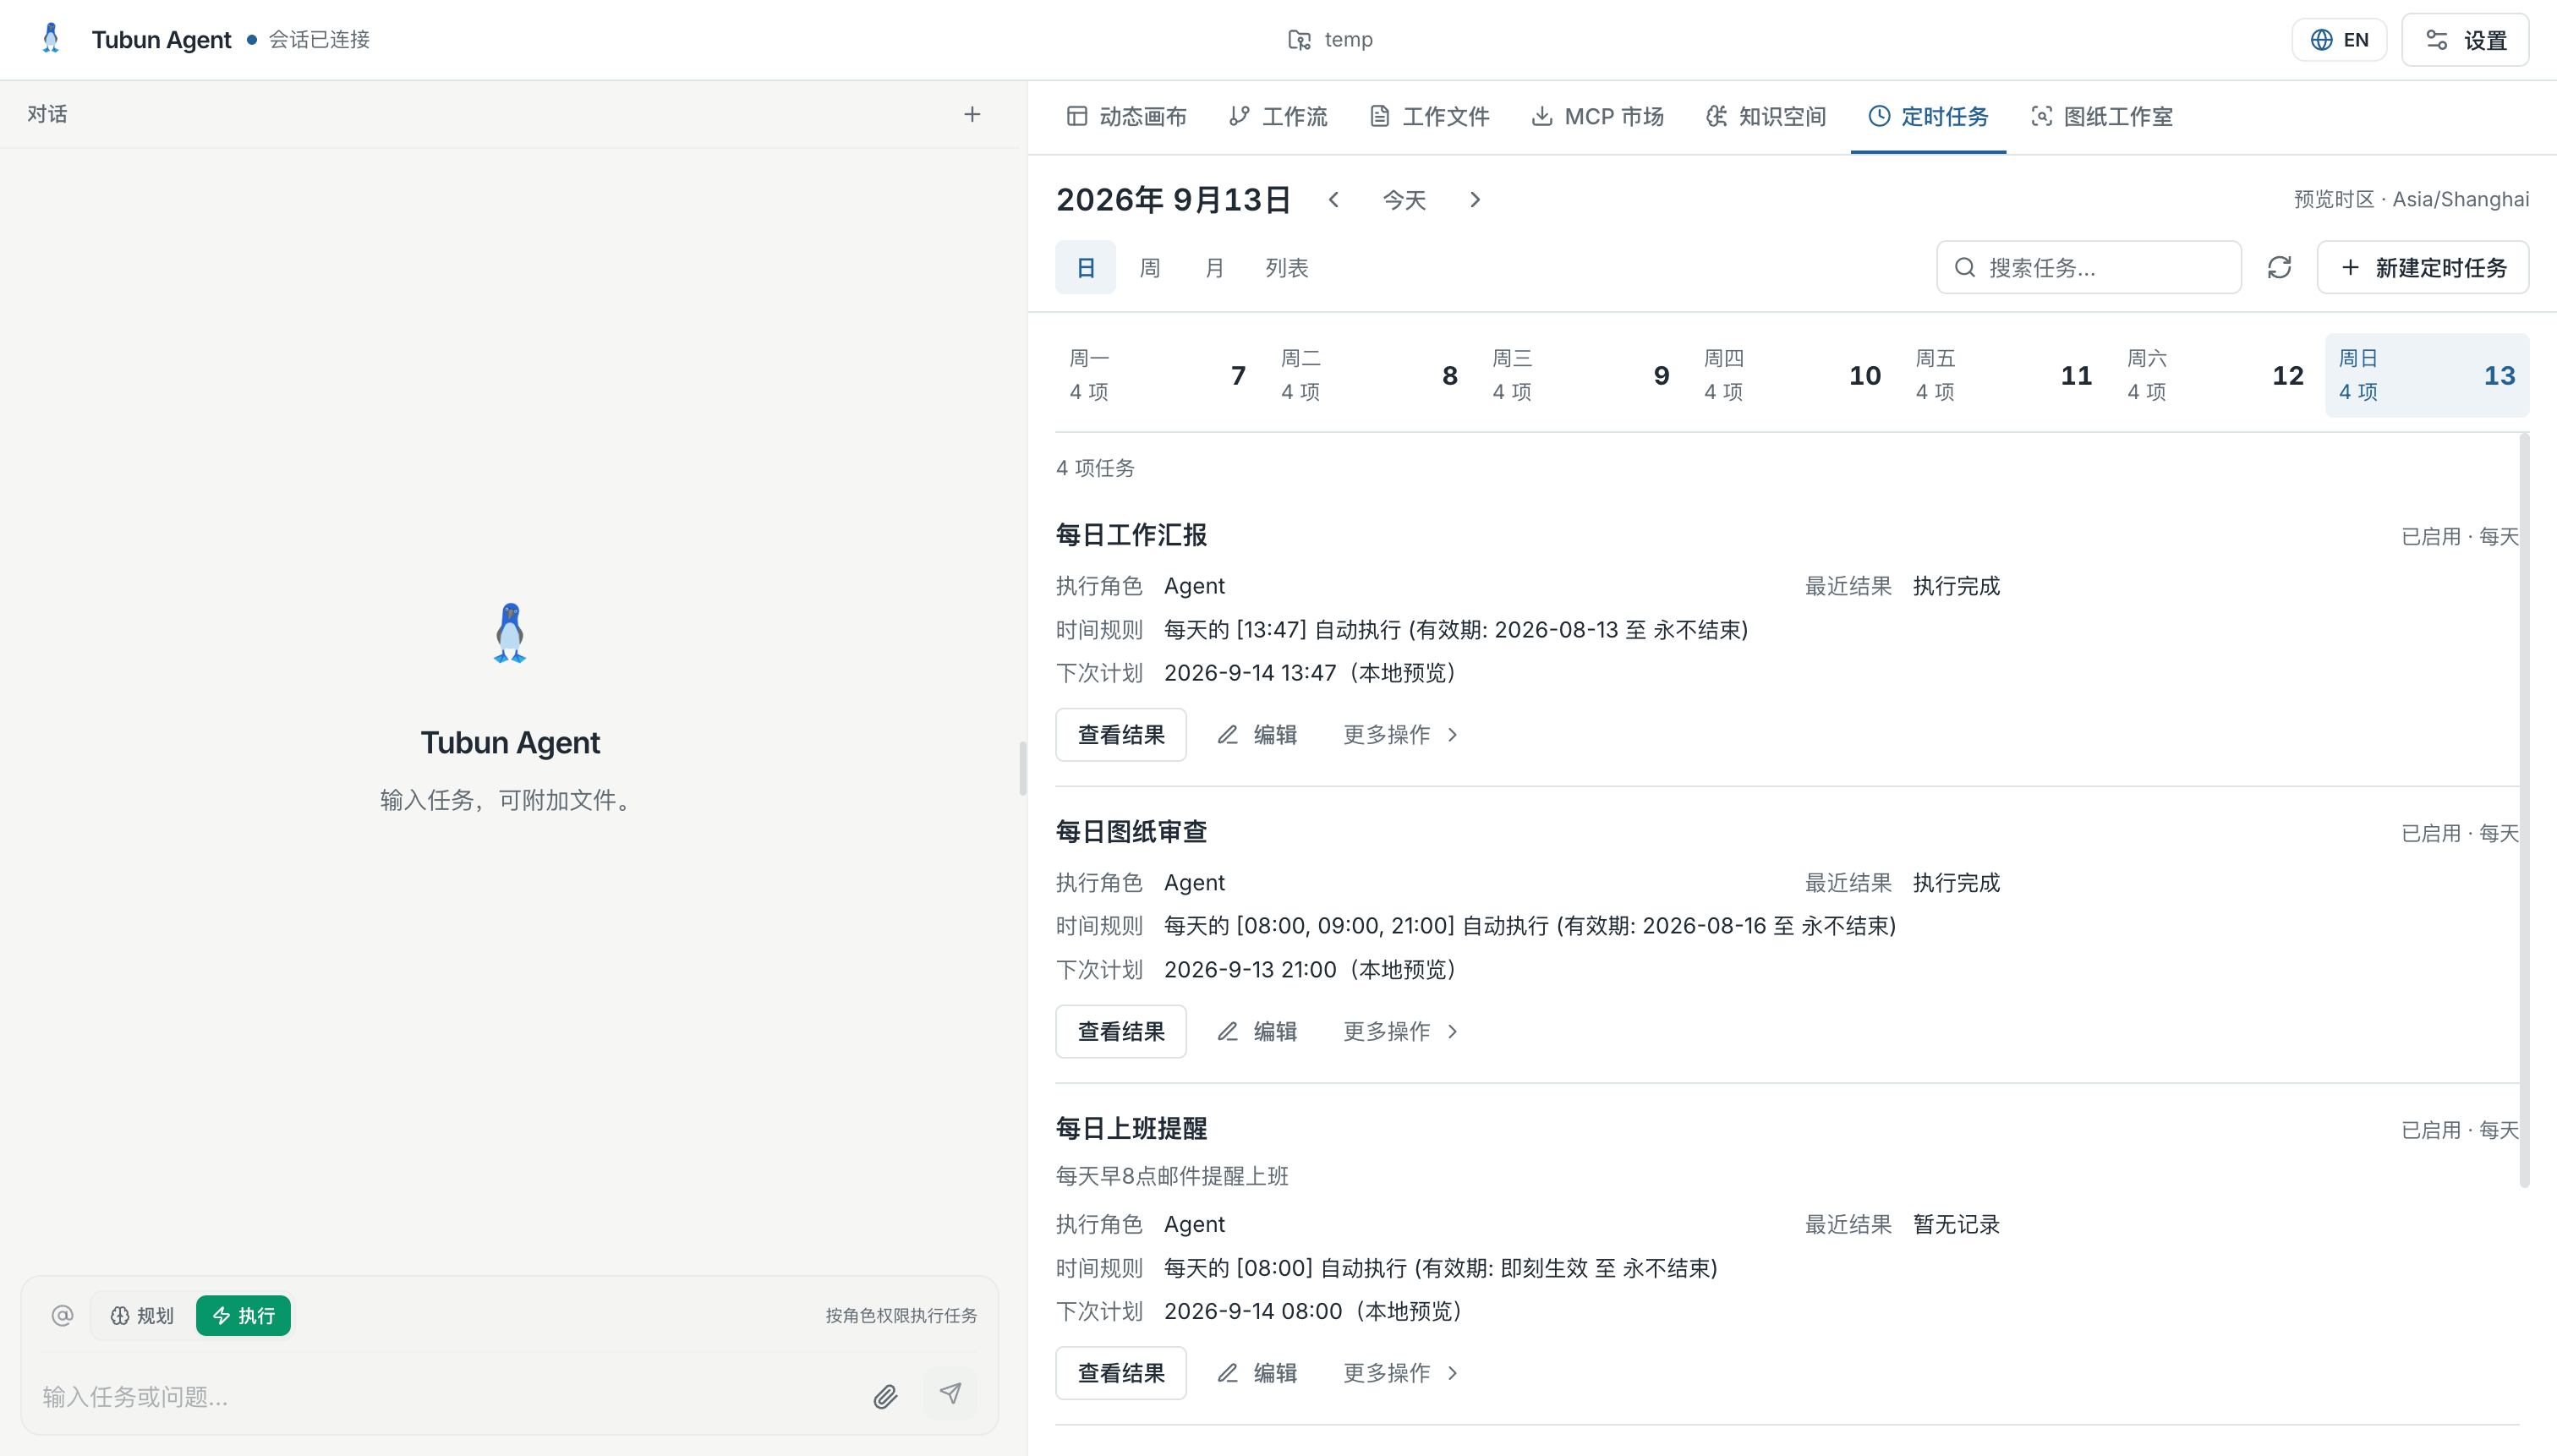
Task: Open the temp workspace folder
Action: (x=1329, y=39)
